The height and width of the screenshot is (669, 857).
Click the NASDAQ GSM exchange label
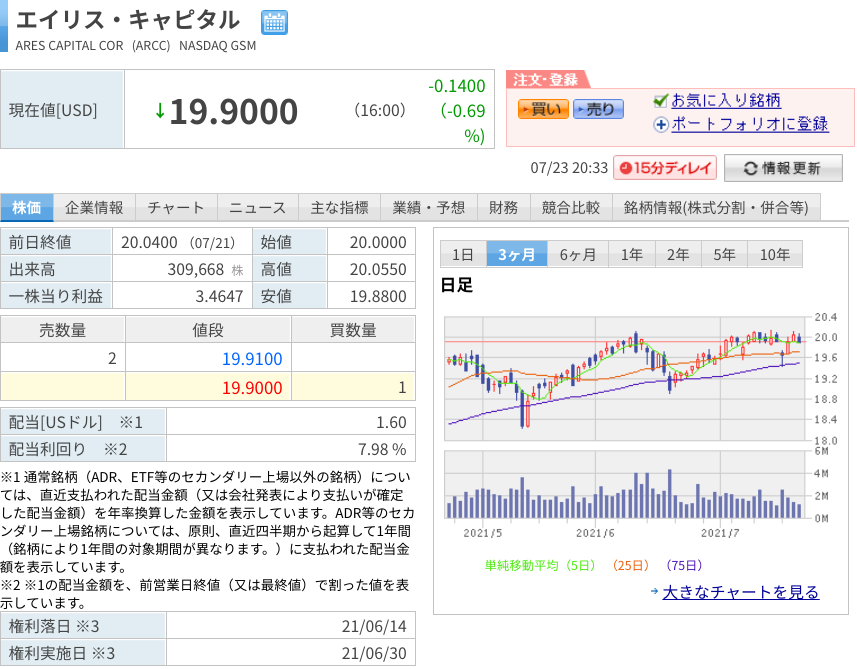(218, 45)
